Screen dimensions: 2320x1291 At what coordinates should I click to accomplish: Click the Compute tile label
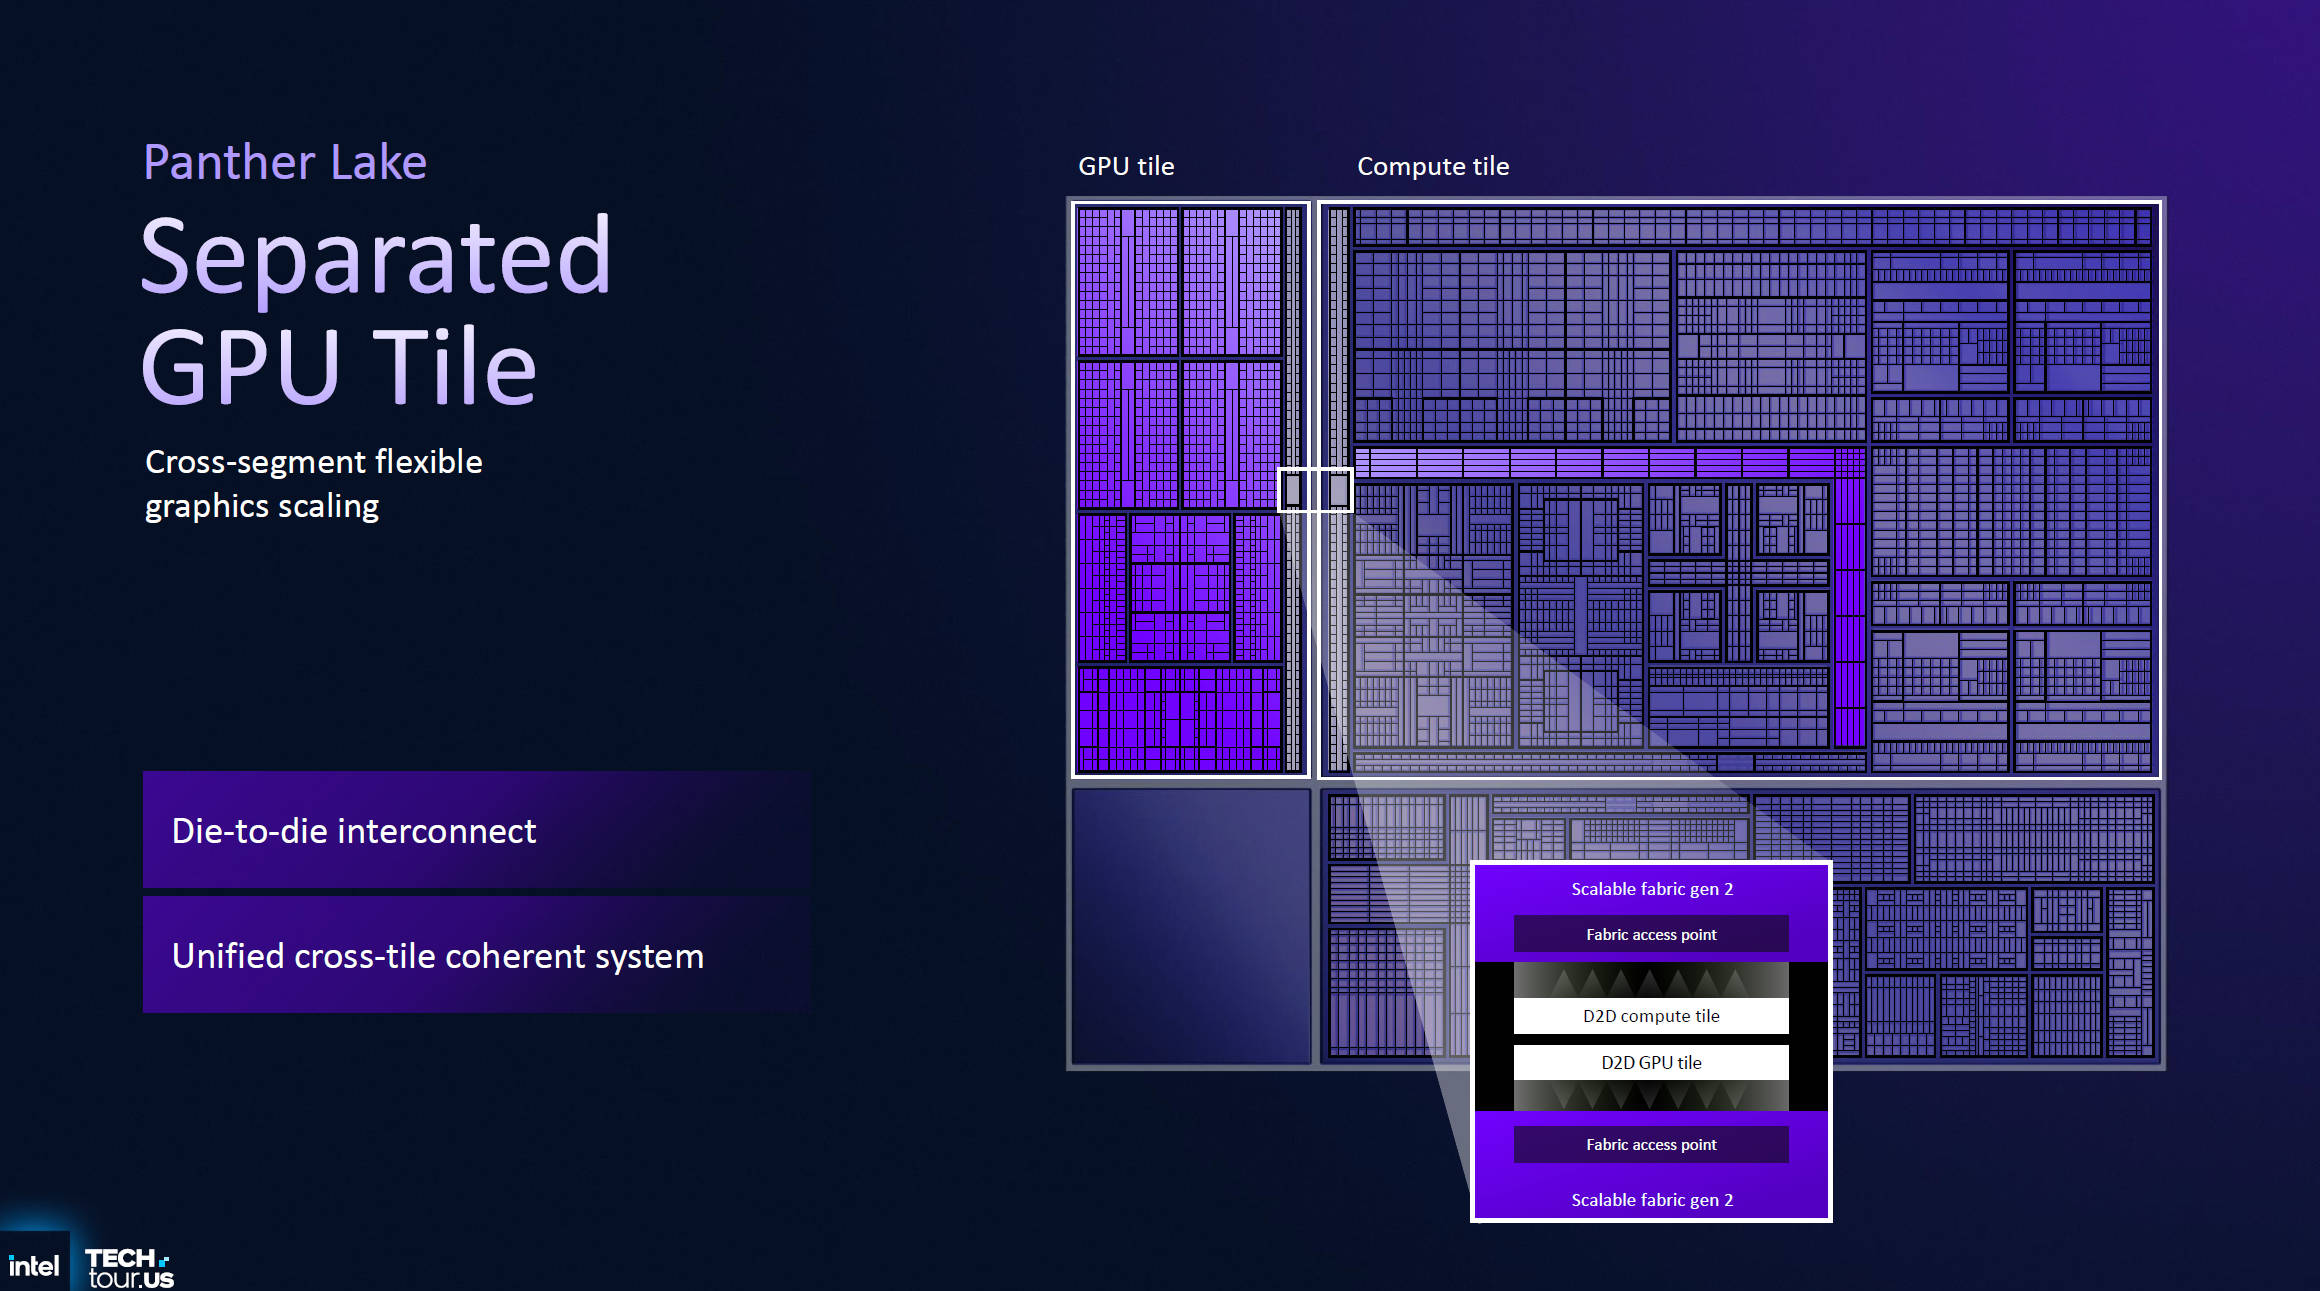tap(1432, 166)
